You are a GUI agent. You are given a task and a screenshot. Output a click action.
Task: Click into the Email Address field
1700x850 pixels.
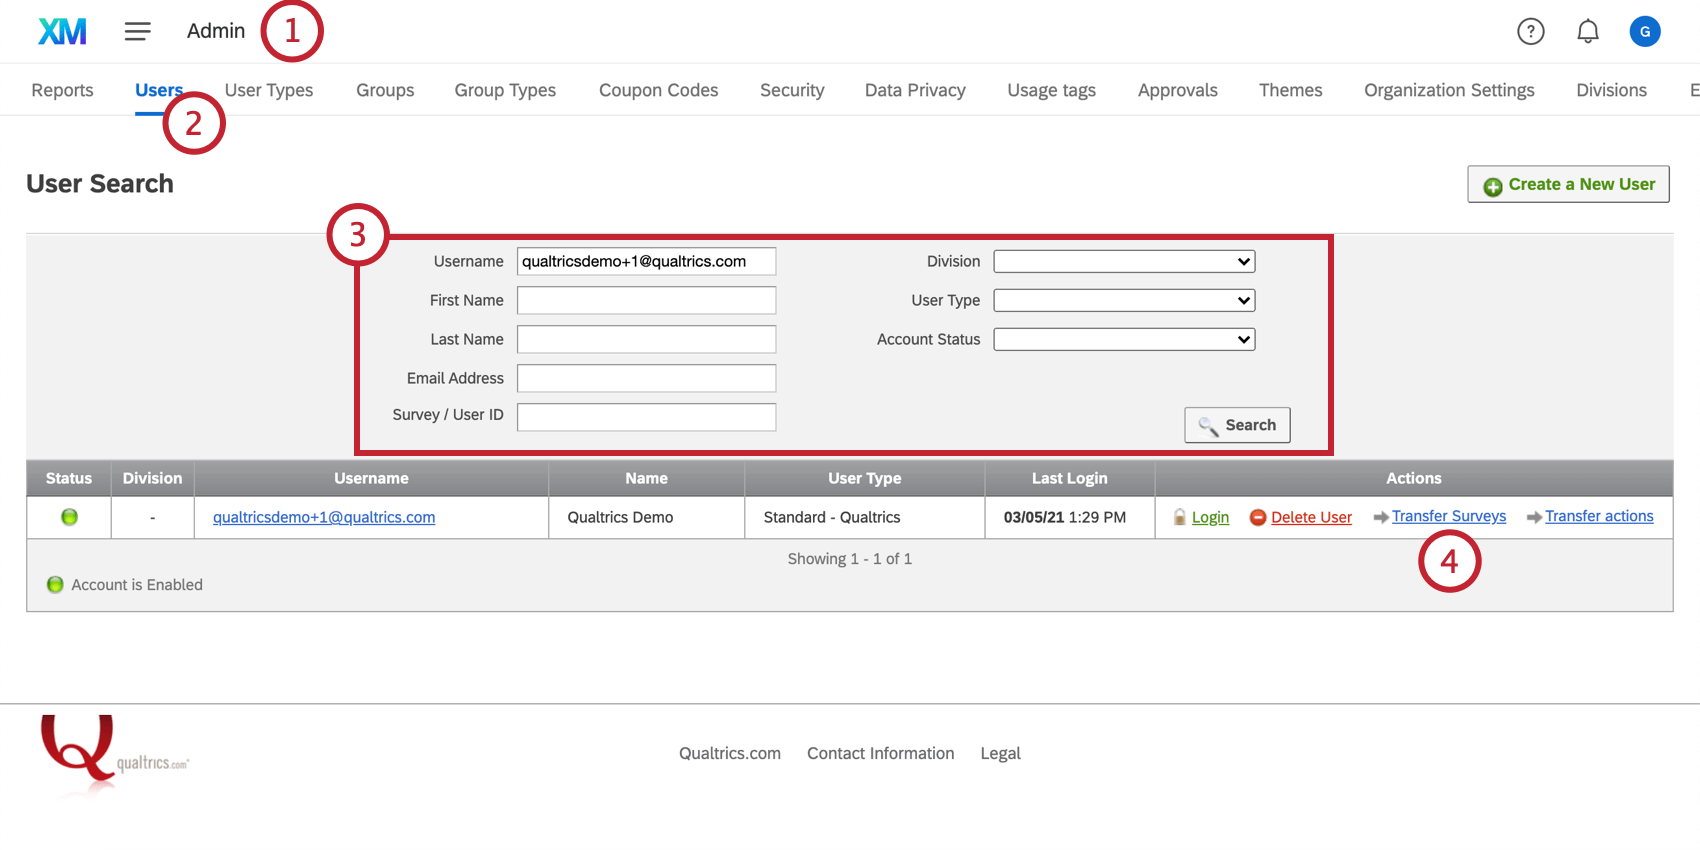coord(646,378)
